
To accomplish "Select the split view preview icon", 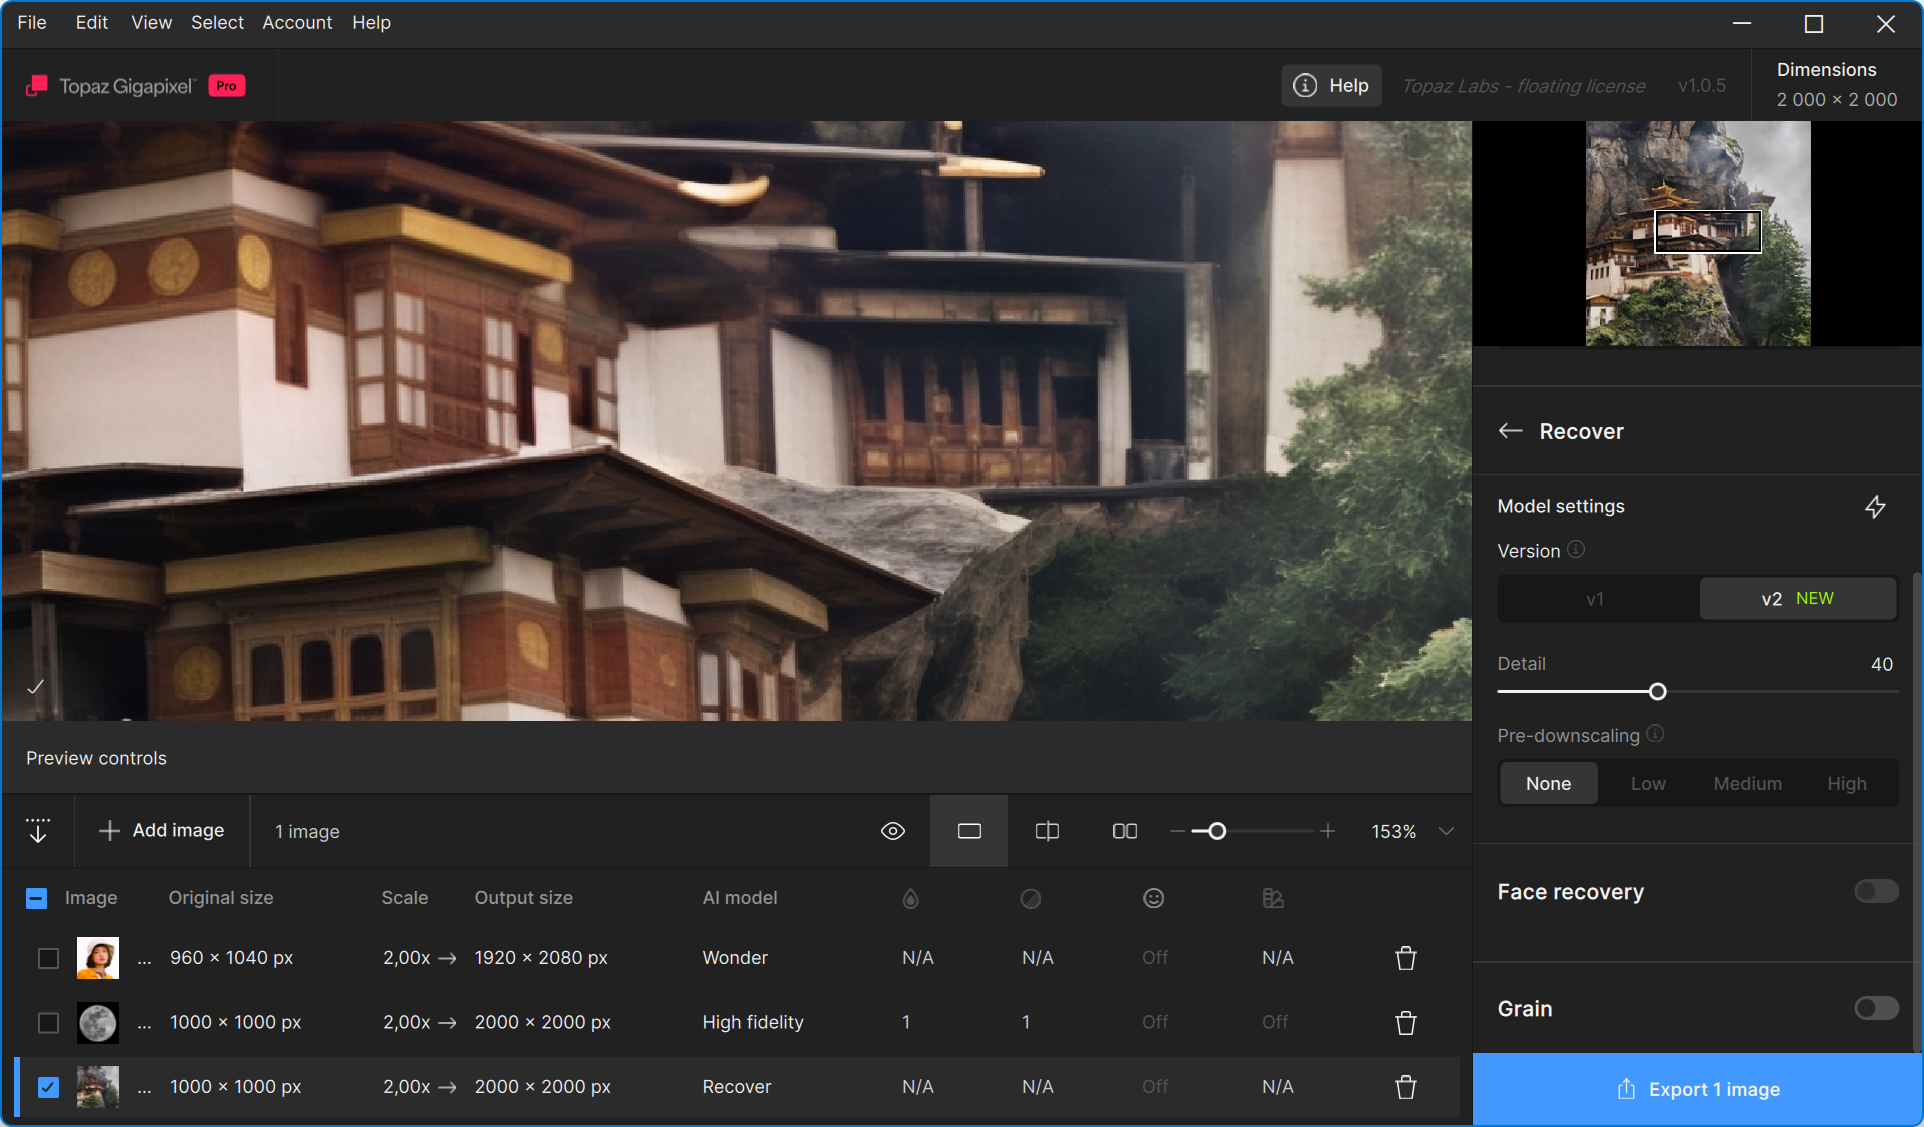I will [x=1047, y=831].
